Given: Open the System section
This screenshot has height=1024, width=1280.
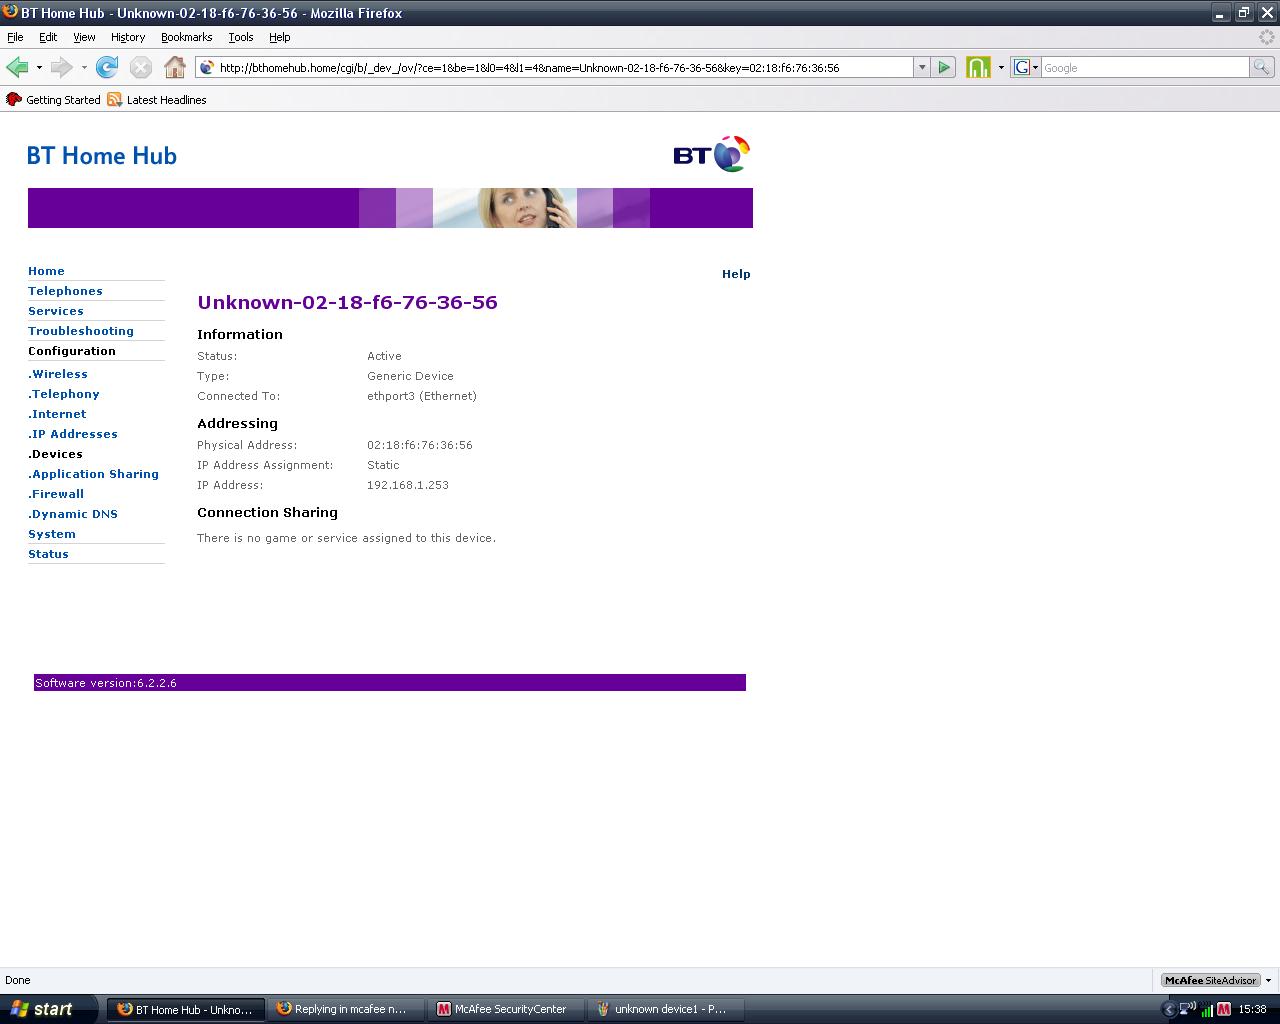Looking at the screenshot, I should tap(52, 534).
